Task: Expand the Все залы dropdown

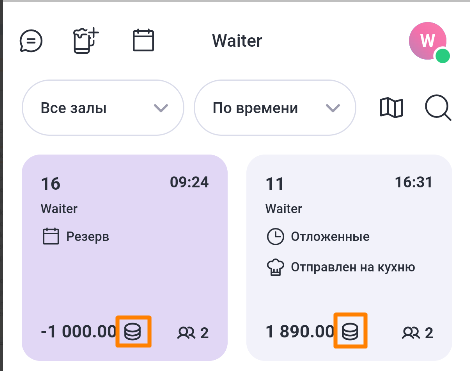Action: click(x=103, y=108)
